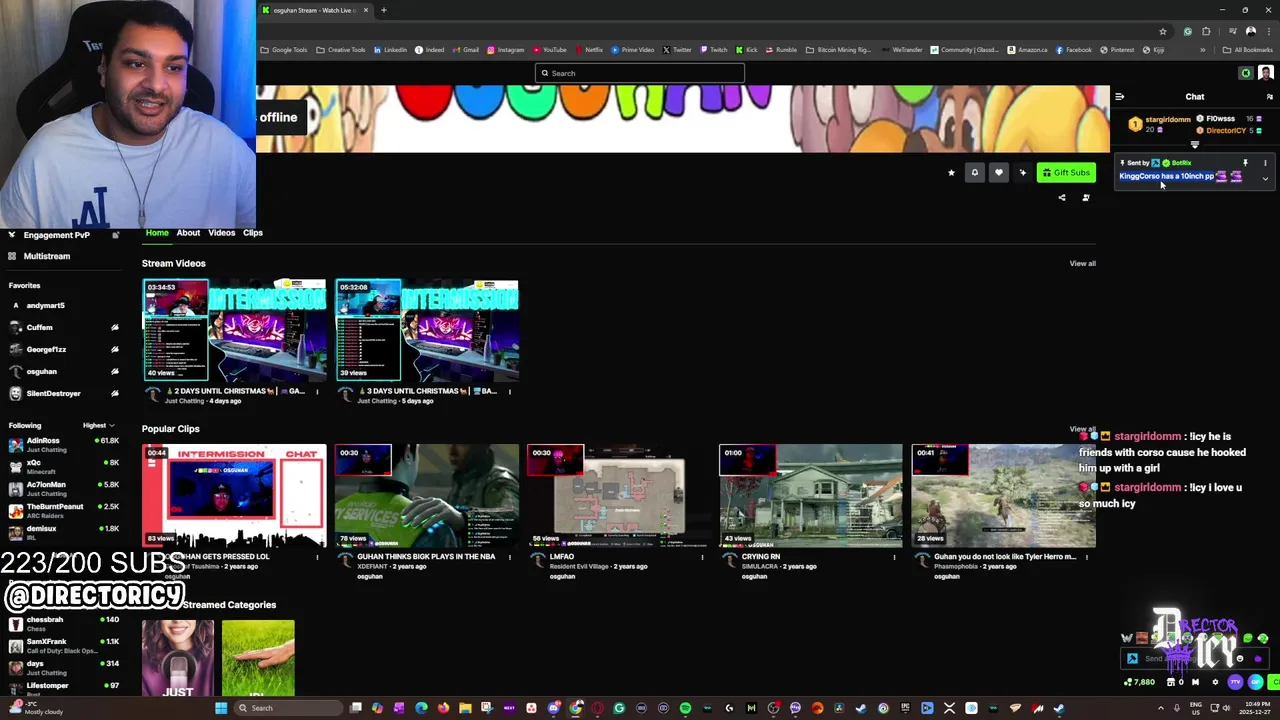
Task: Go to the channel Clips tab
Action: tap(252, 233)
